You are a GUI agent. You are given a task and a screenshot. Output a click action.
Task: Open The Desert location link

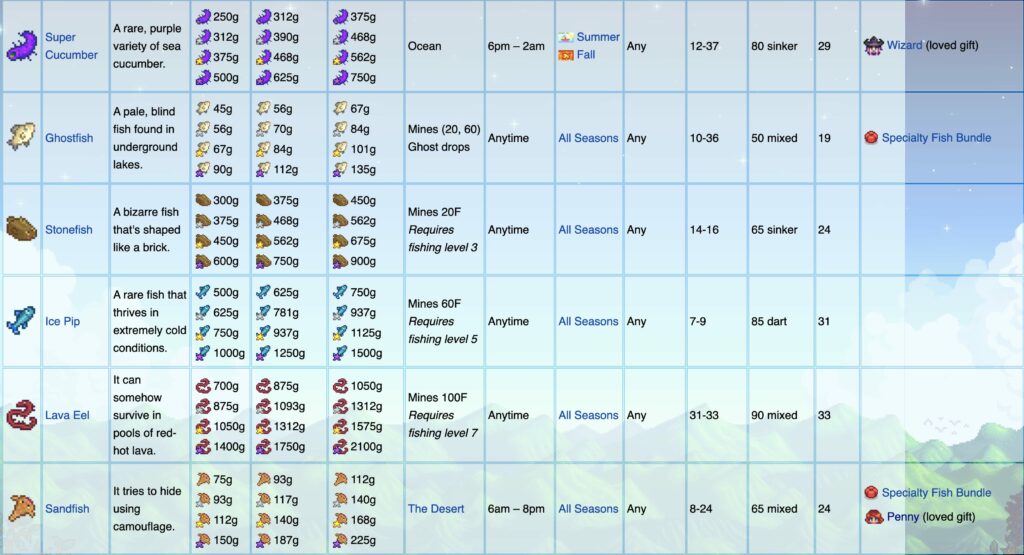point(436,509)
